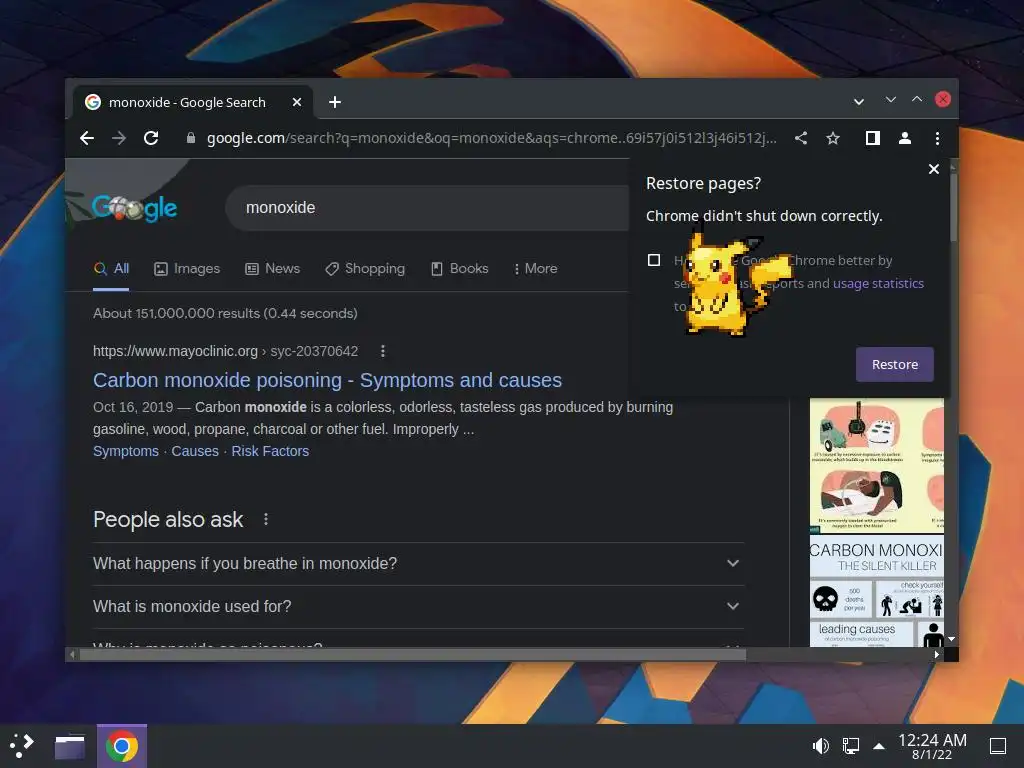Open the Mayo Clinic result options dots

[383, 351]
